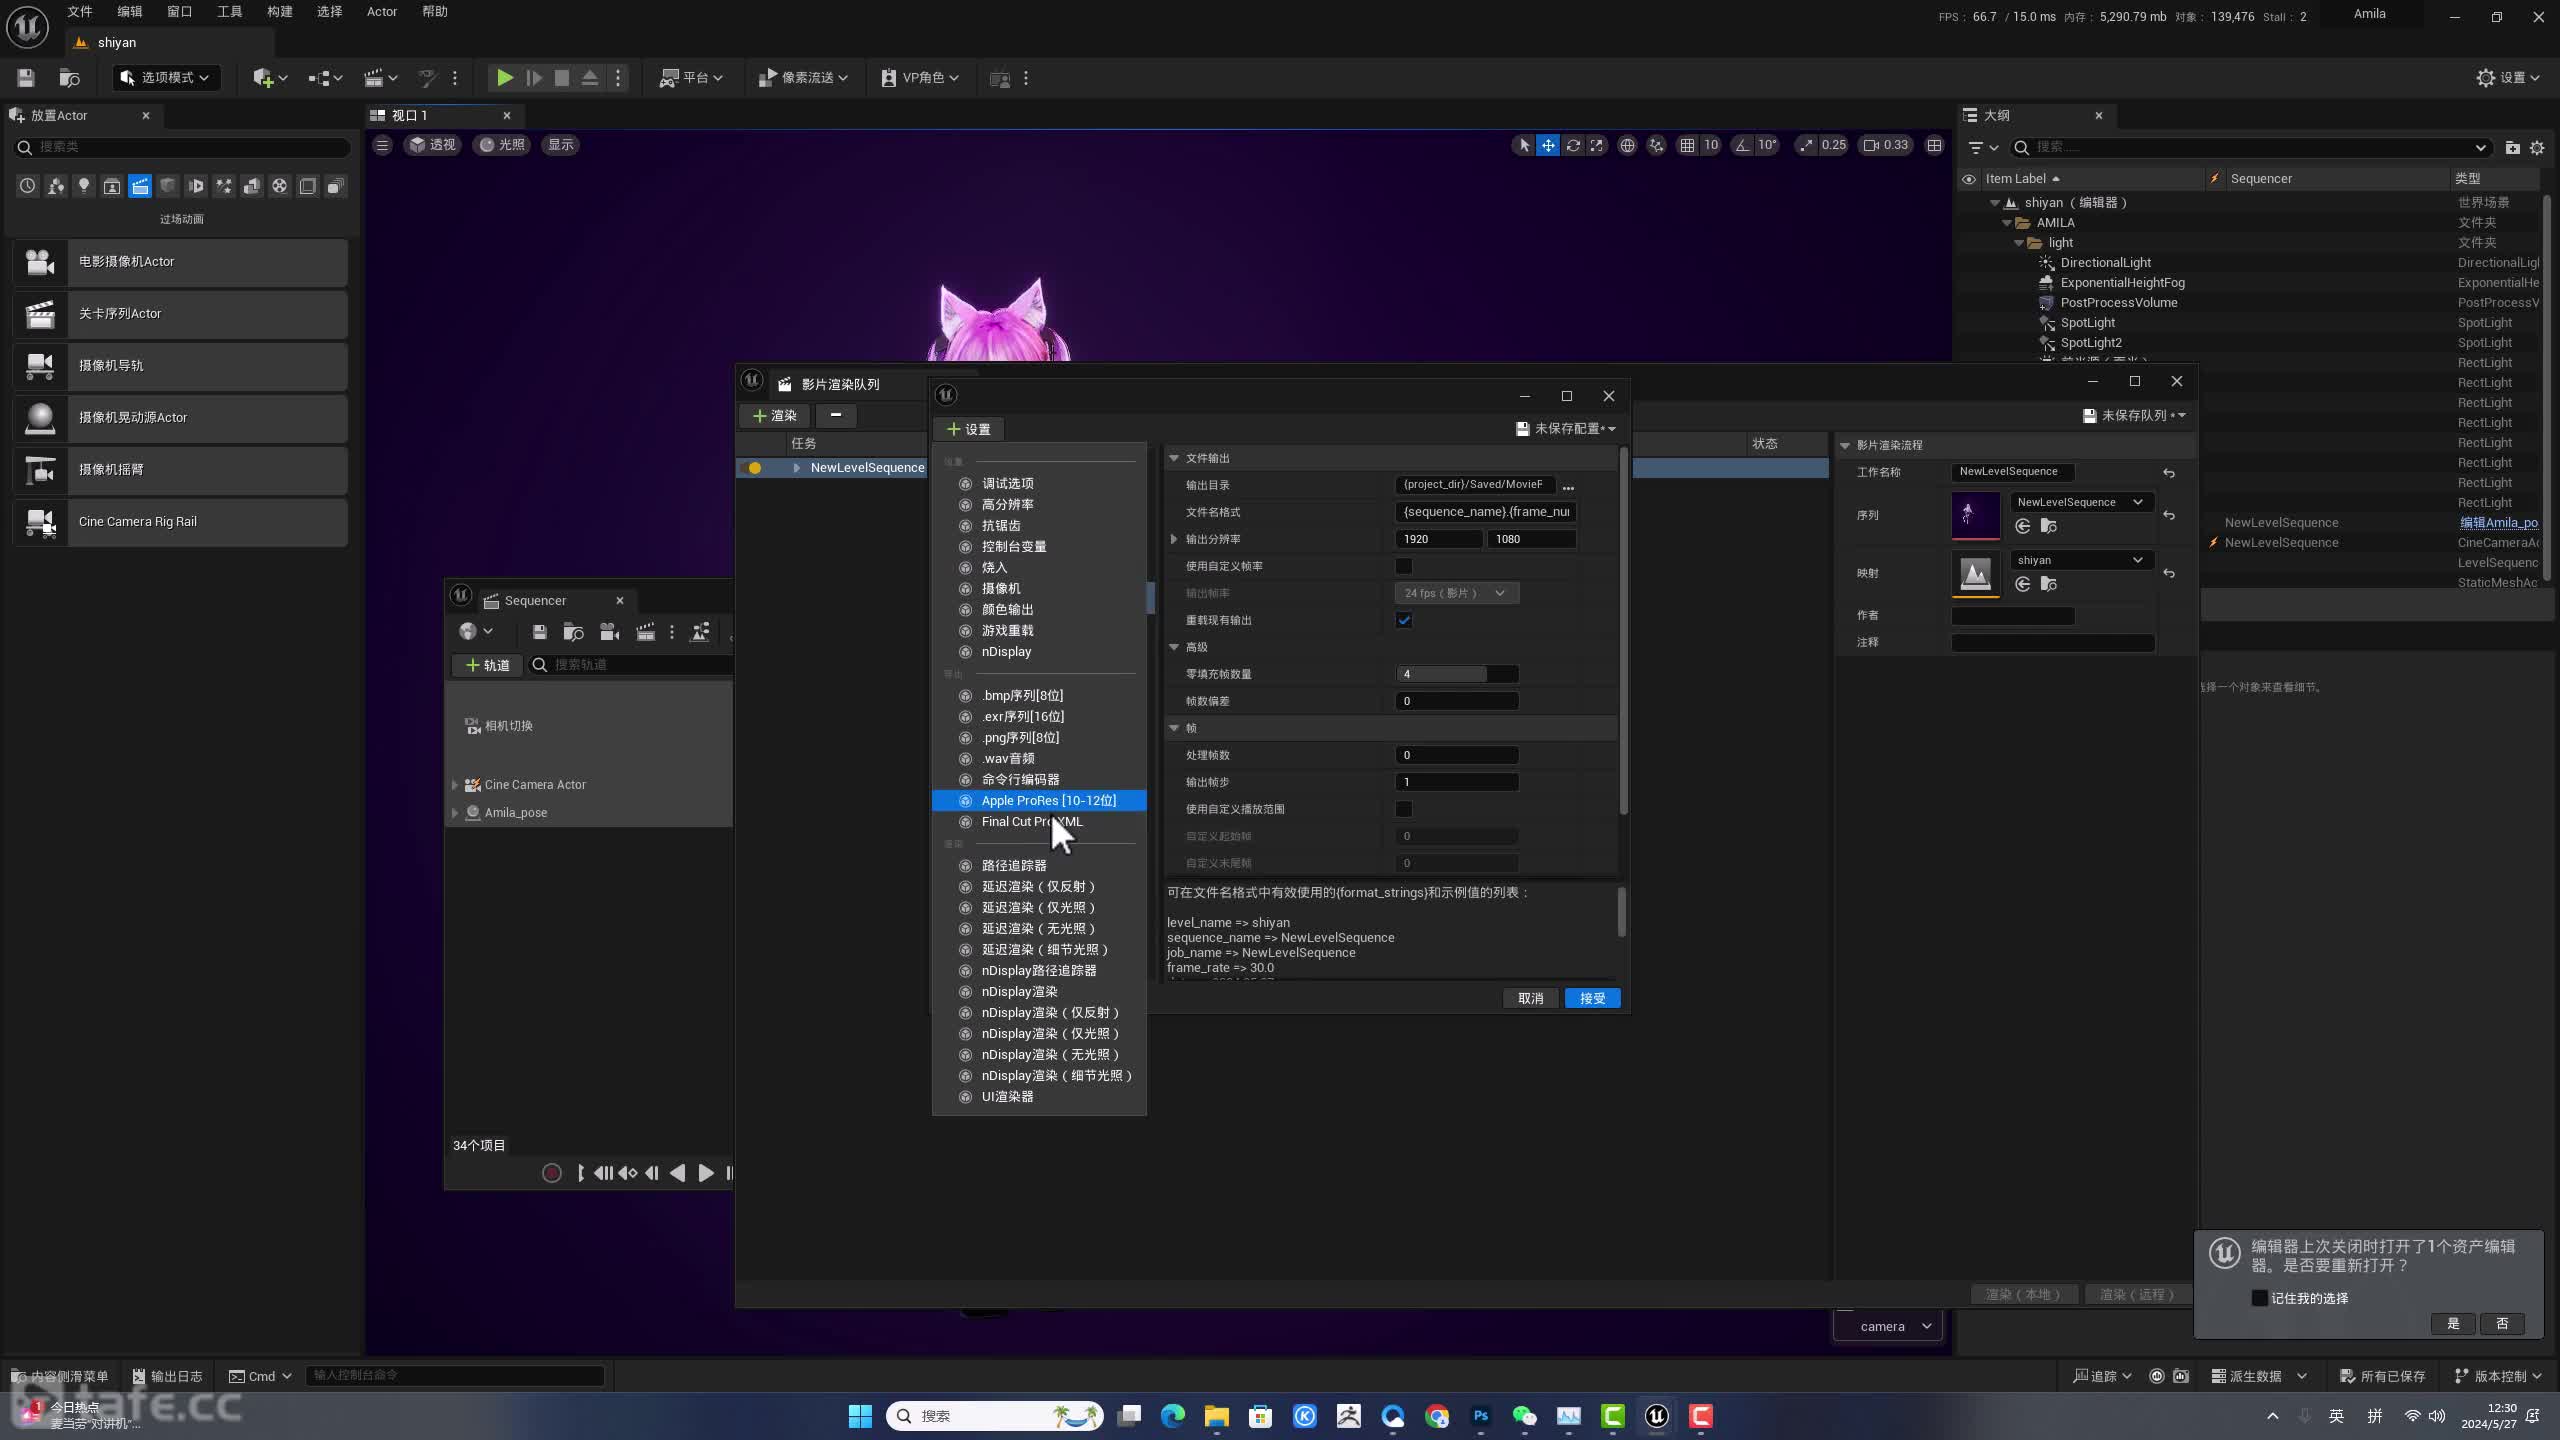
Task: Toggle the debug options setting entry
Action: click(x=1039, y=483)
